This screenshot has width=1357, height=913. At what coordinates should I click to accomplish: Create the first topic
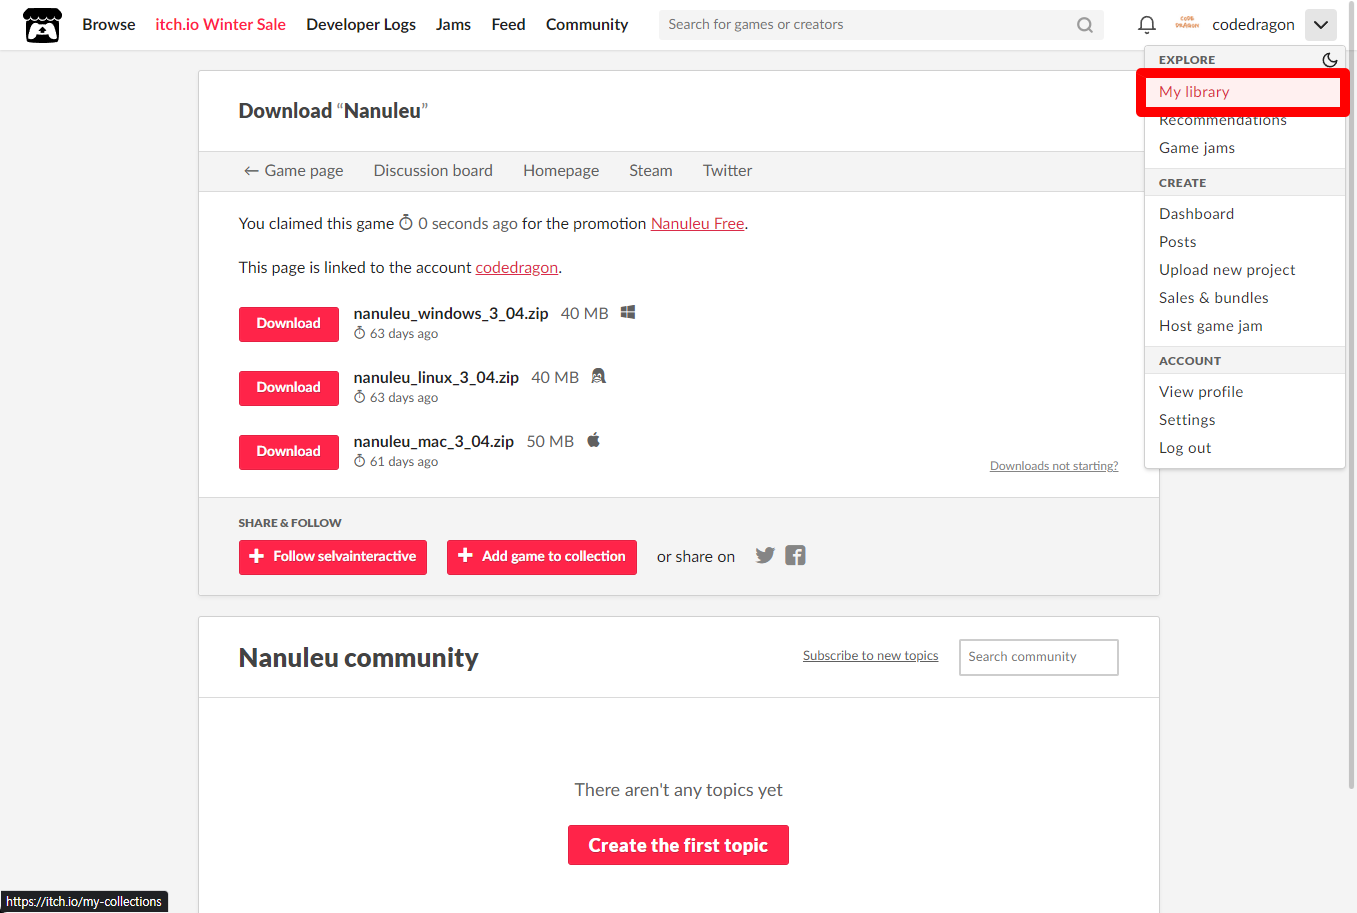point(678,845)
